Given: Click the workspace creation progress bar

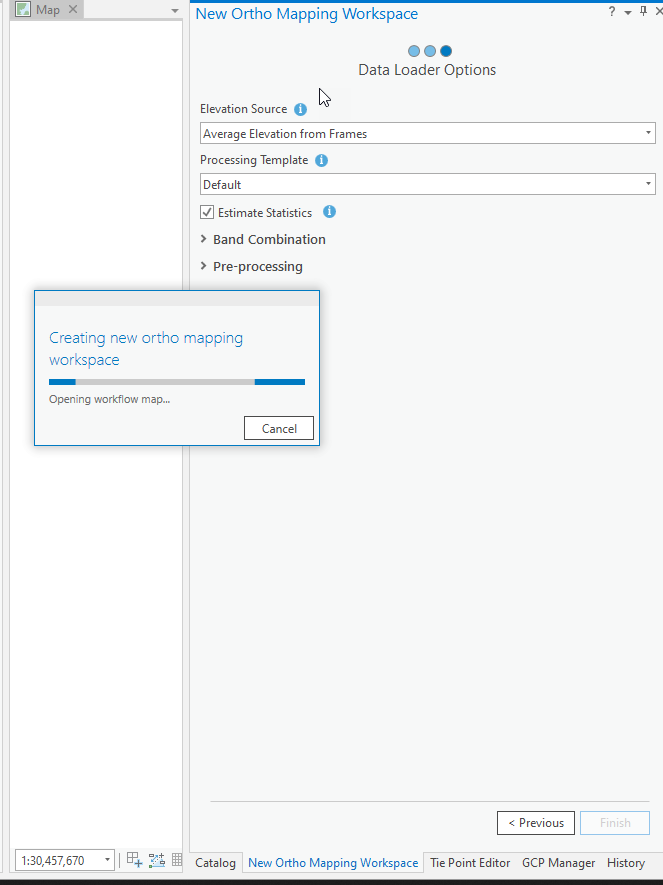Looking at the screenshot, I should [x=177, y=381].
